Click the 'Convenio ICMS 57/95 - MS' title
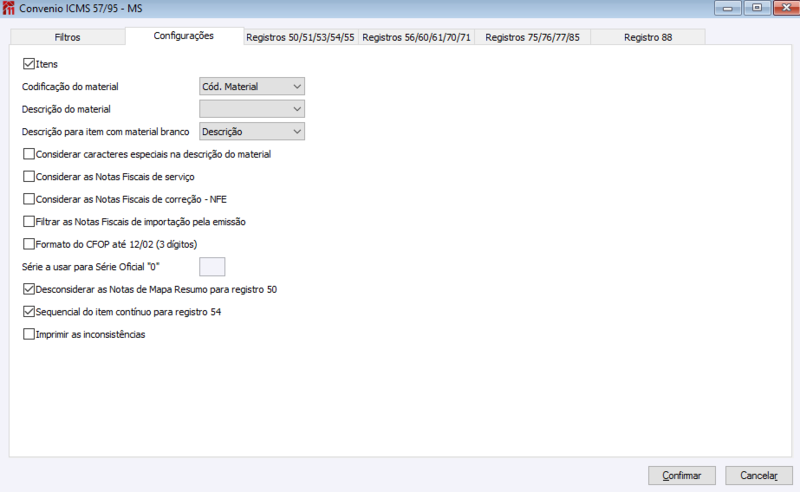This screenshot has width=800, height=492. (x=81, y=9)
